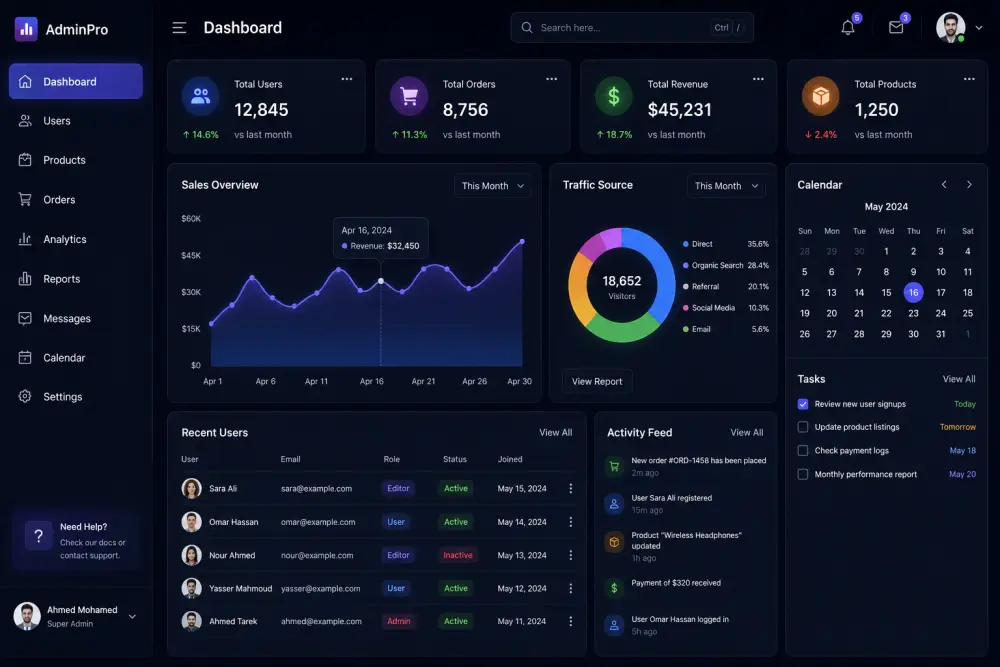Open the Analytics sidebar item
Image resolution: width=1000 pixels, height=667 pixels.
[x=76, y=239]
